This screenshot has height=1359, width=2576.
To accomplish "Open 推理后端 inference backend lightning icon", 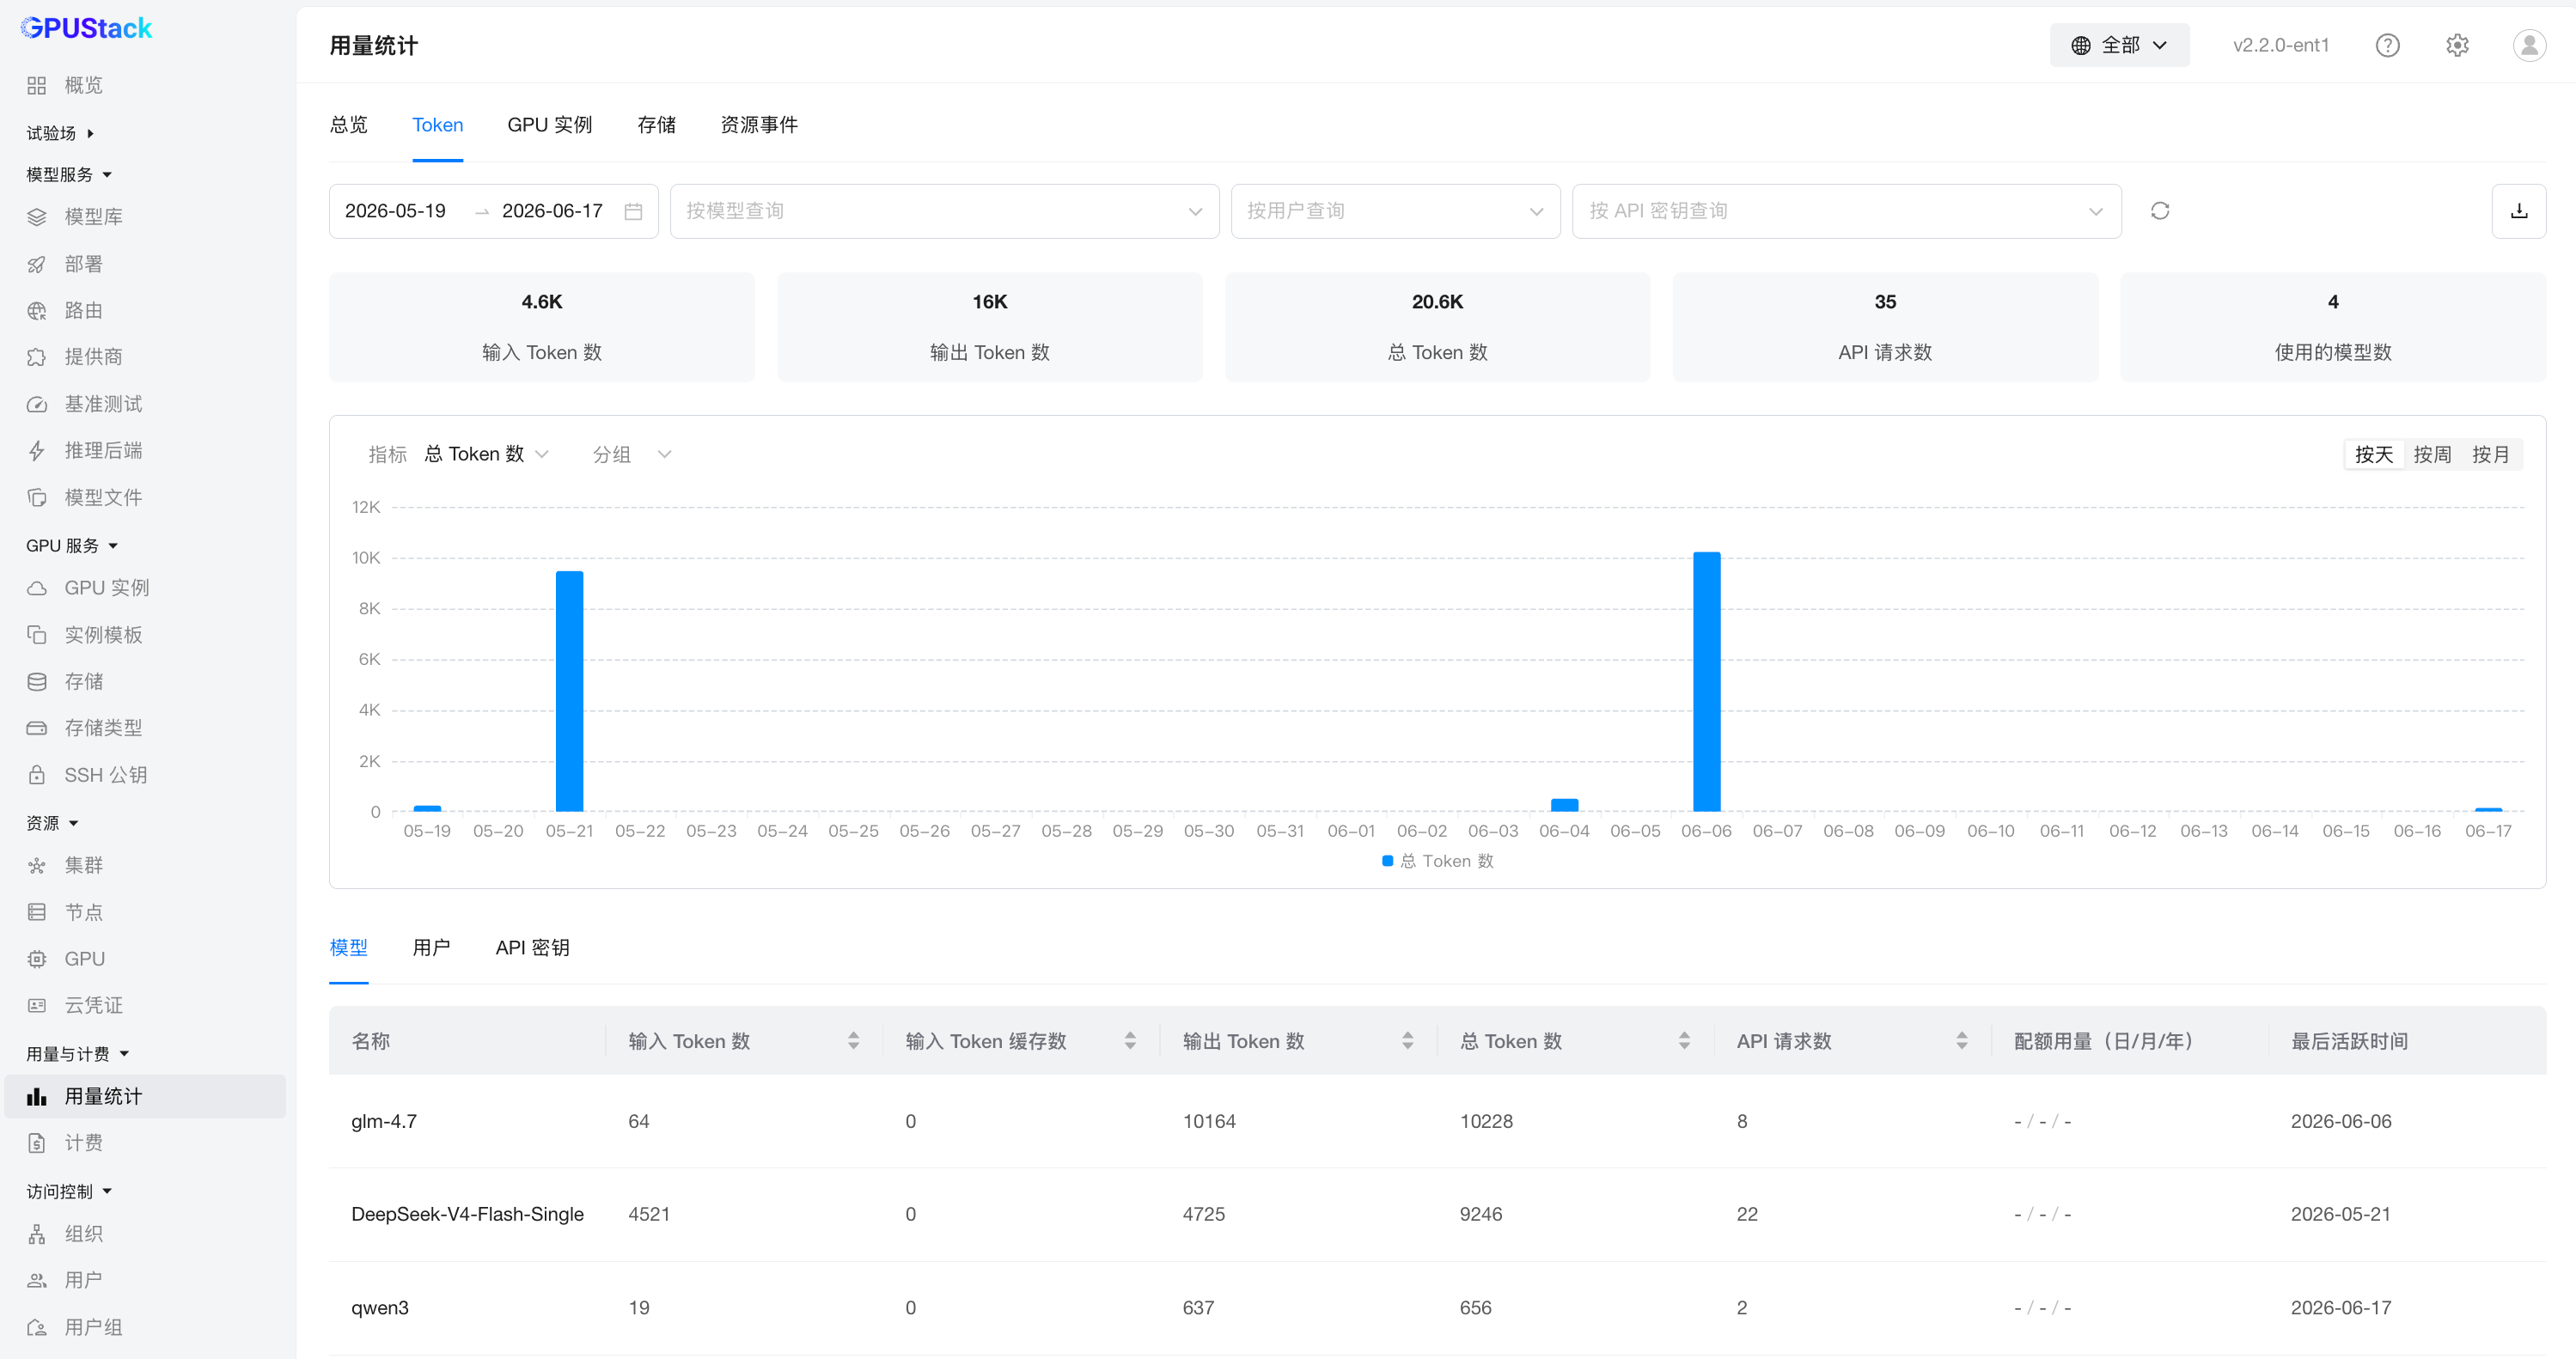I will click(x=37, y=451).
